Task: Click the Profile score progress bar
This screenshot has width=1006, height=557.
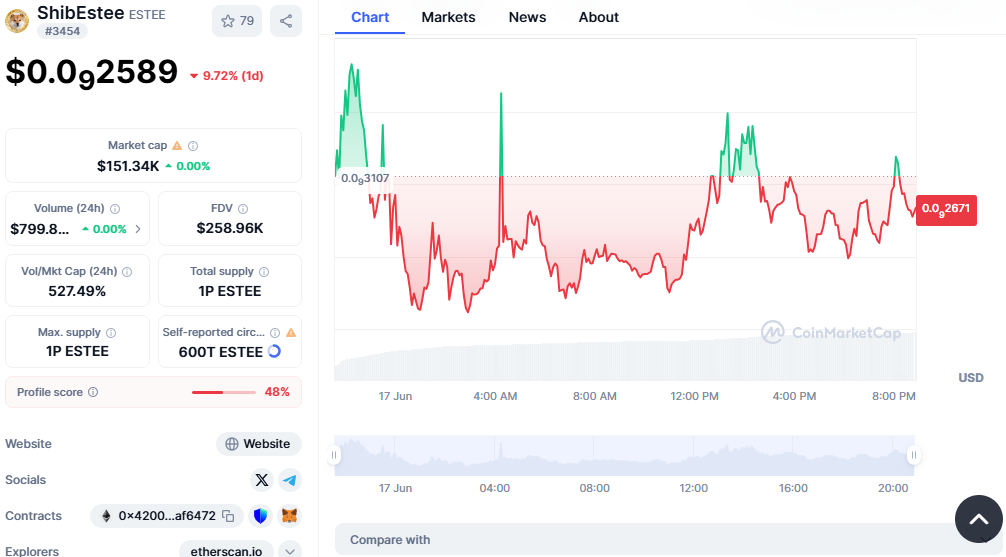Action: 224,392
